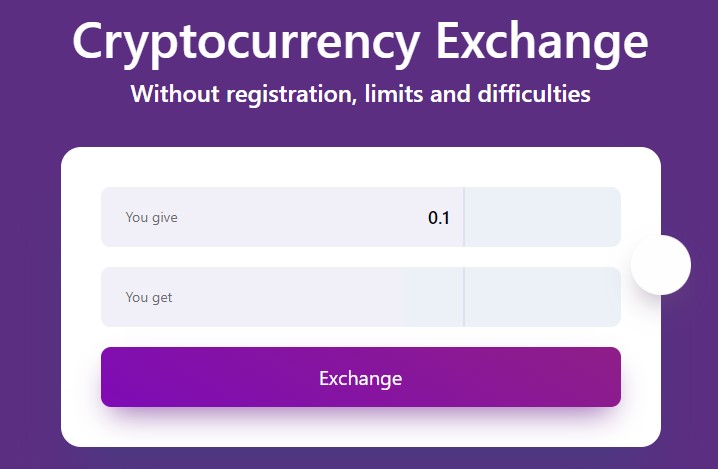The image size is (718, 469).
Task: Open the You get currency selector
Action: tap(543, 297)
